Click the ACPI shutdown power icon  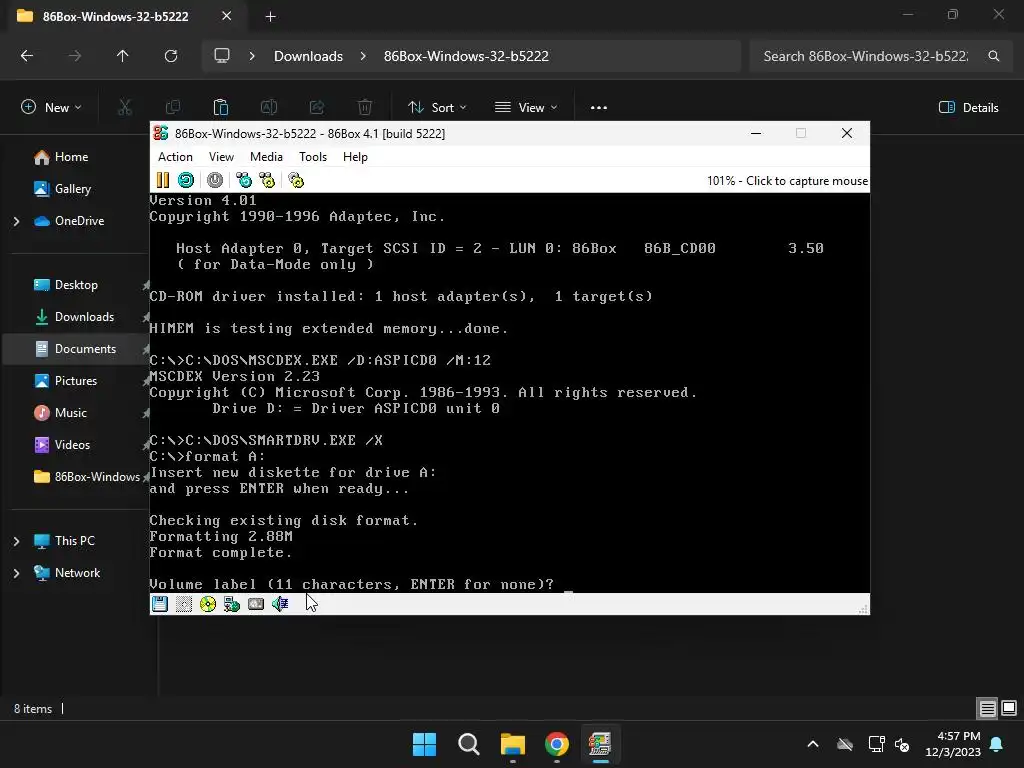click(215, 180)
